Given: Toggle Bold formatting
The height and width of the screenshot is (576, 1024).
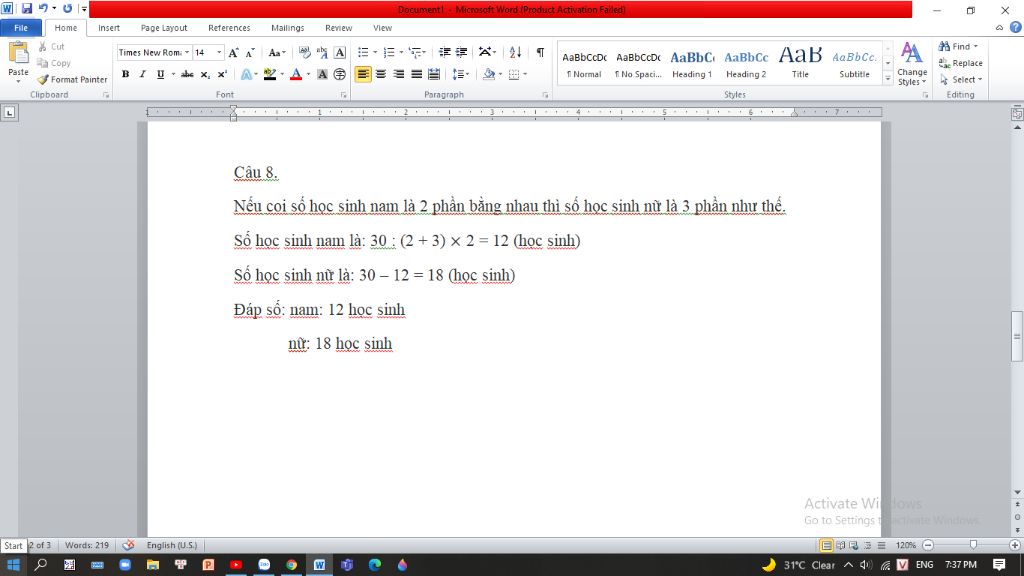Looking at the screenshot, I should tap(125, 74).
